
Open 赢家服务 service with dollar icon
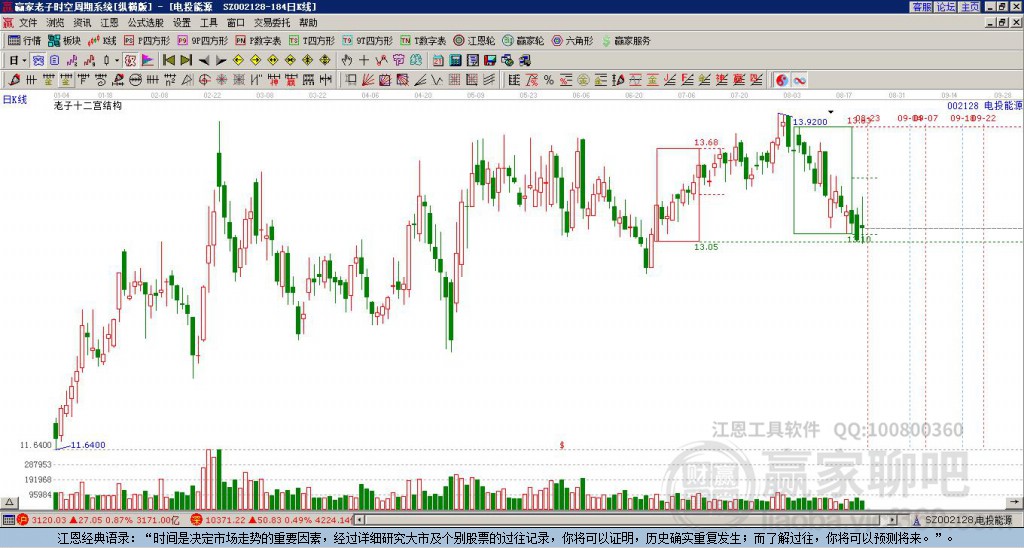[x=626, y=40]
